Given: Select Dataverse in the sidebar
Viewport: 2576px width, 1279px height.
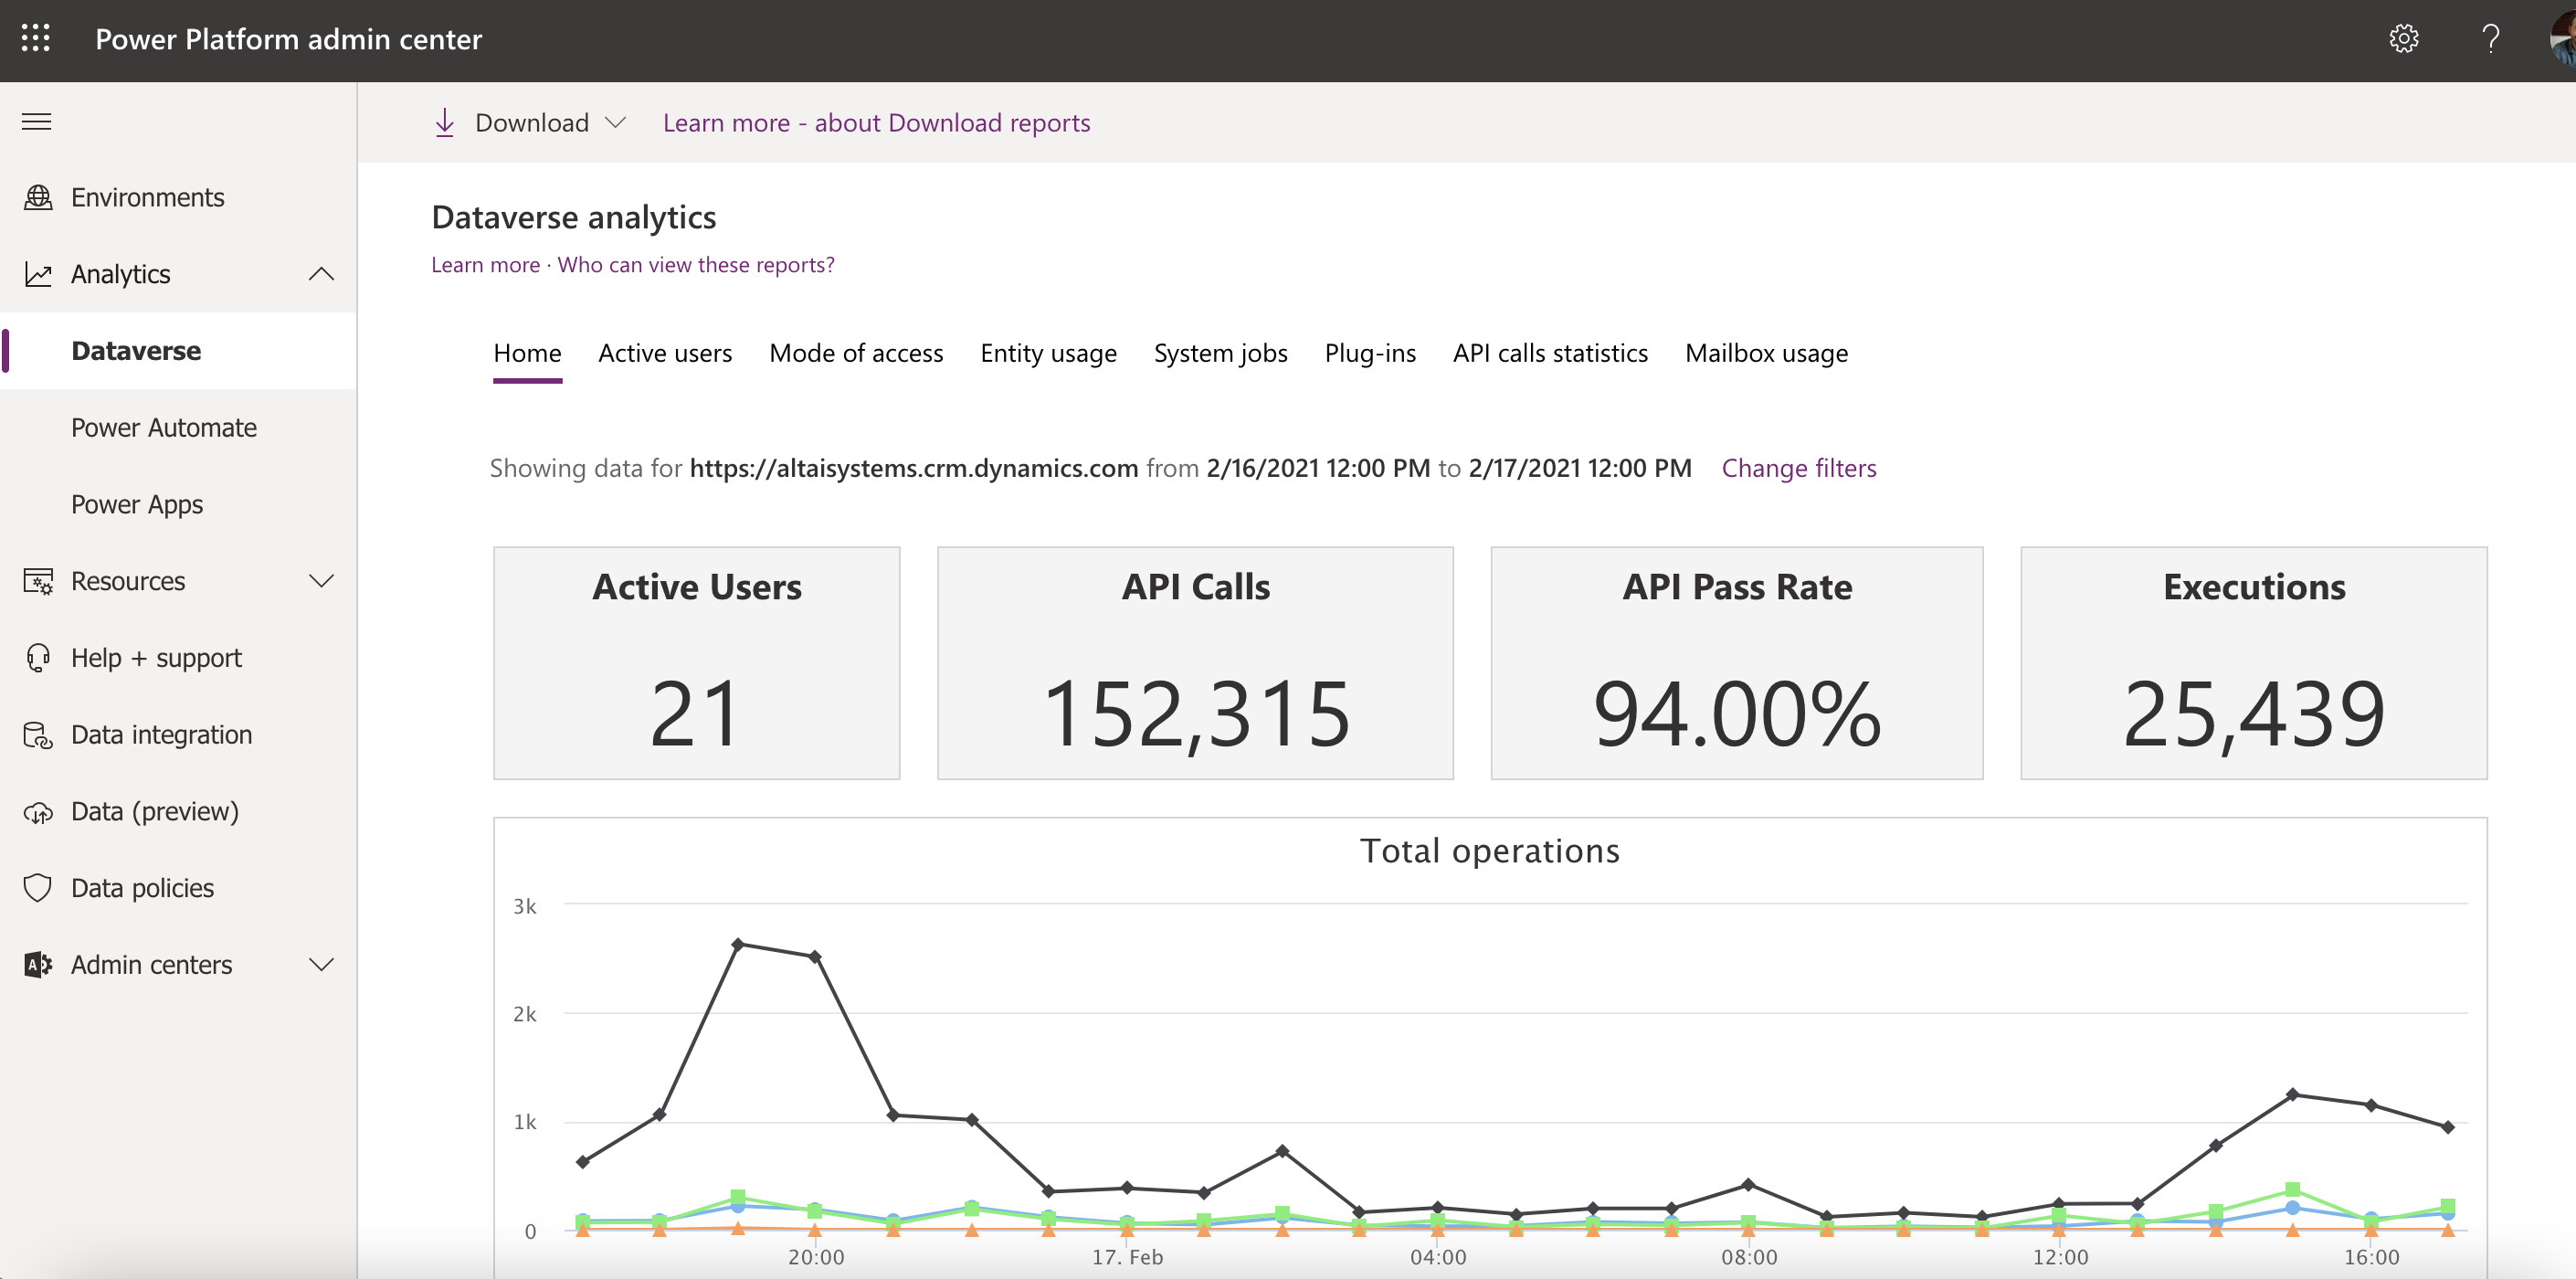Looking at the screenshot, I should pos(178,351).
